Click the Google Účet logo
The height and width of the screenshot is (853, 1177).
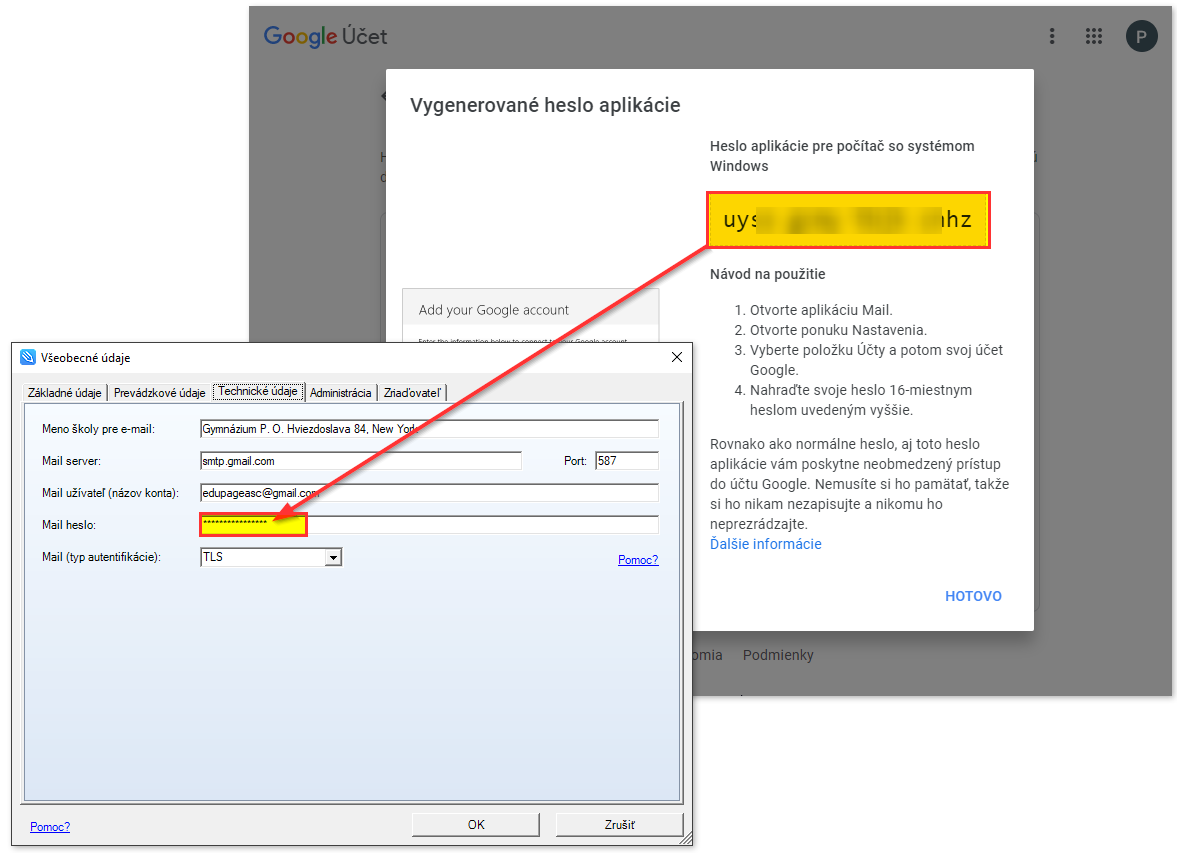[x=325, y=36]
